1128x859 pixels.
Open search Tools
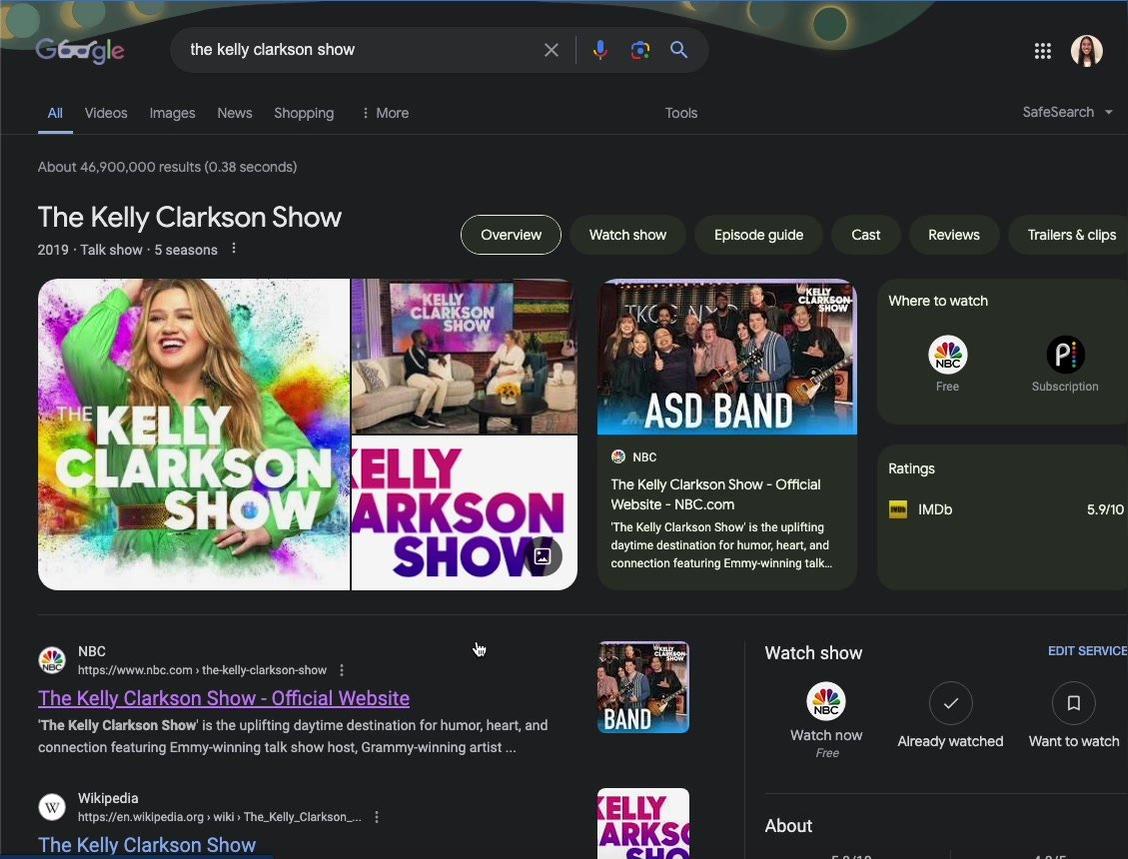(681, 113)
